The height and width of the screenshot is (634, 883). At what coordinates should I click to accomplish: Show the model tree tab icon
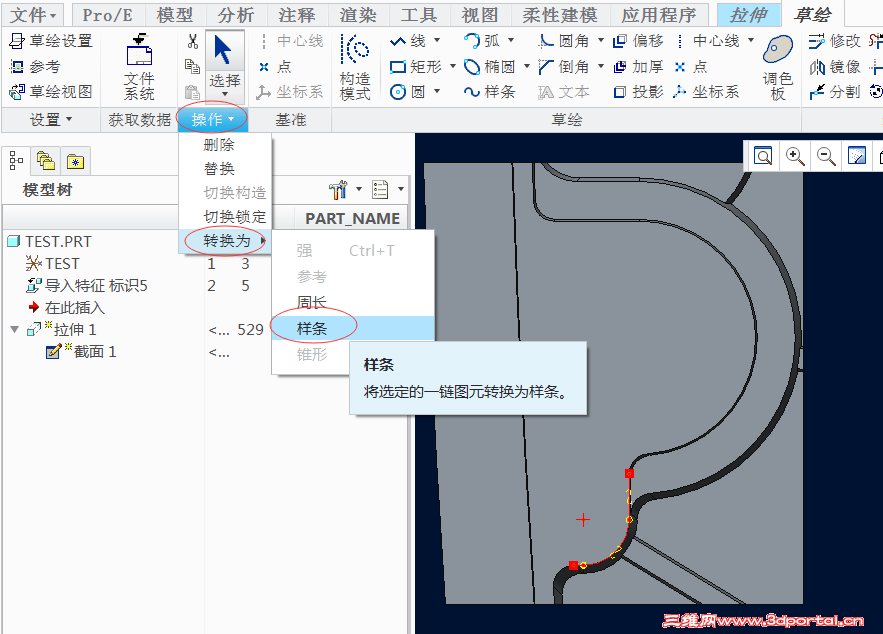tap(16, 161)
